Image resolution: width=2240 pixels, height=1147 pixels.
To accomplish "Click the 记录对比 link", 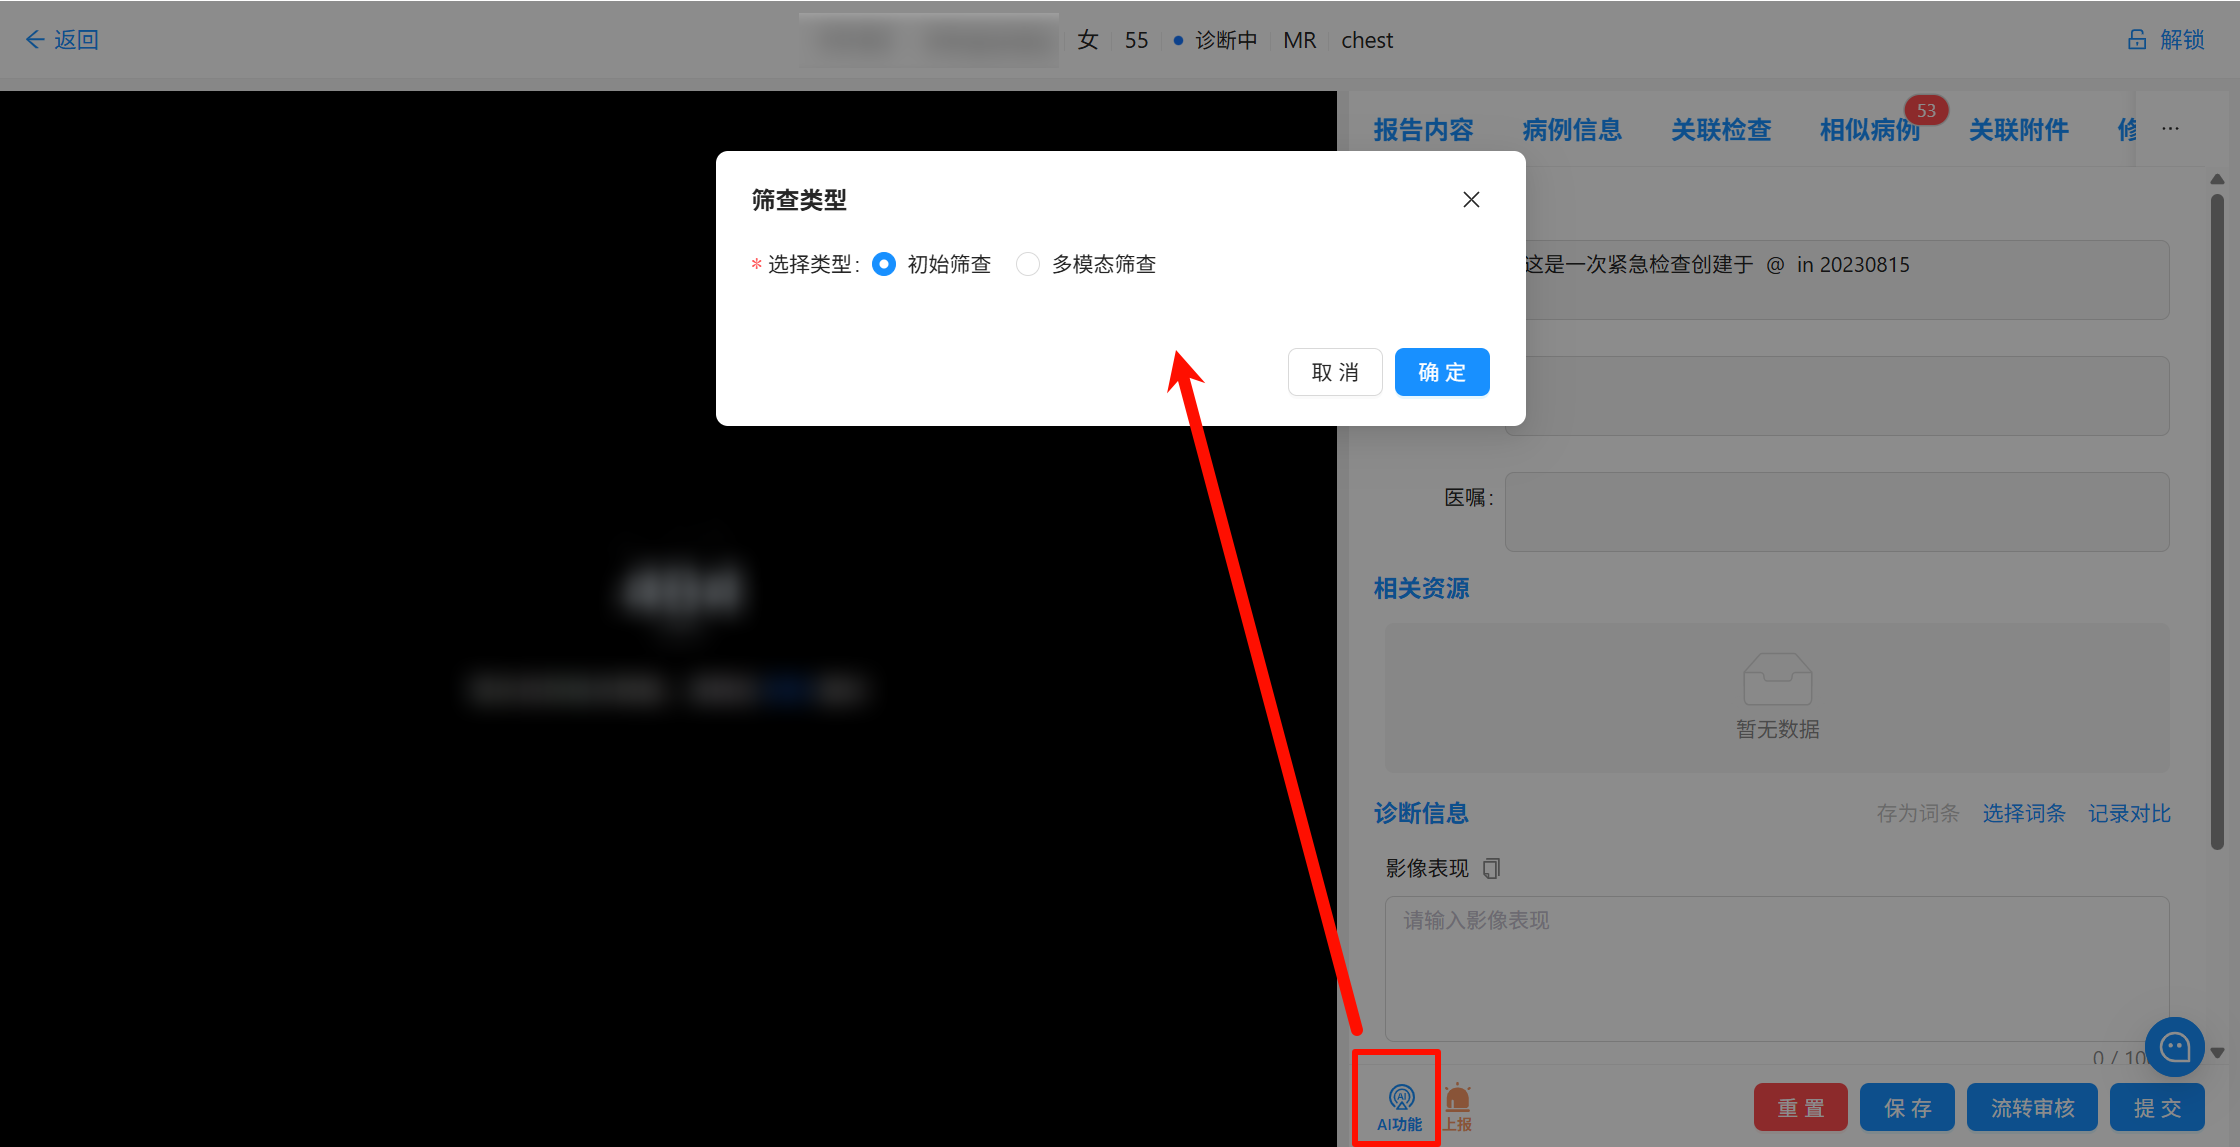I will click(2129, 813).
